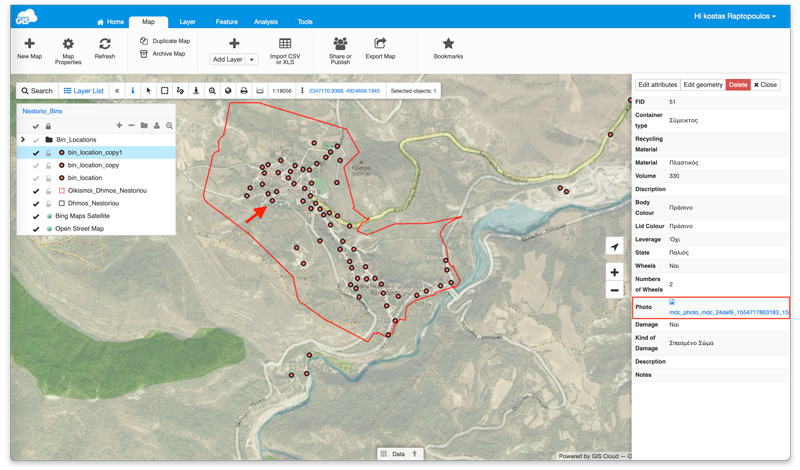Open the Bookmarks star icon
Viewport: 800px width, 470px height.
pyautogui.click(x=448, y=44)
